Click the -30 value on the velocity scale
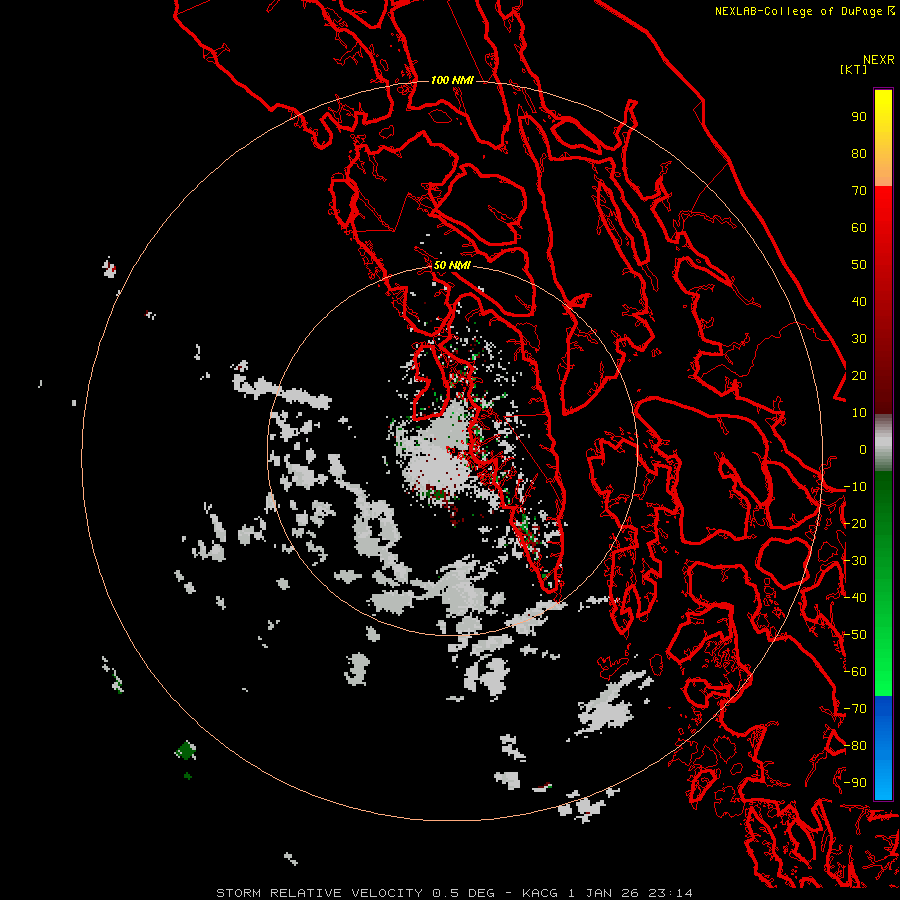This screenshot has width=900, height=900. tap(855, 561)
